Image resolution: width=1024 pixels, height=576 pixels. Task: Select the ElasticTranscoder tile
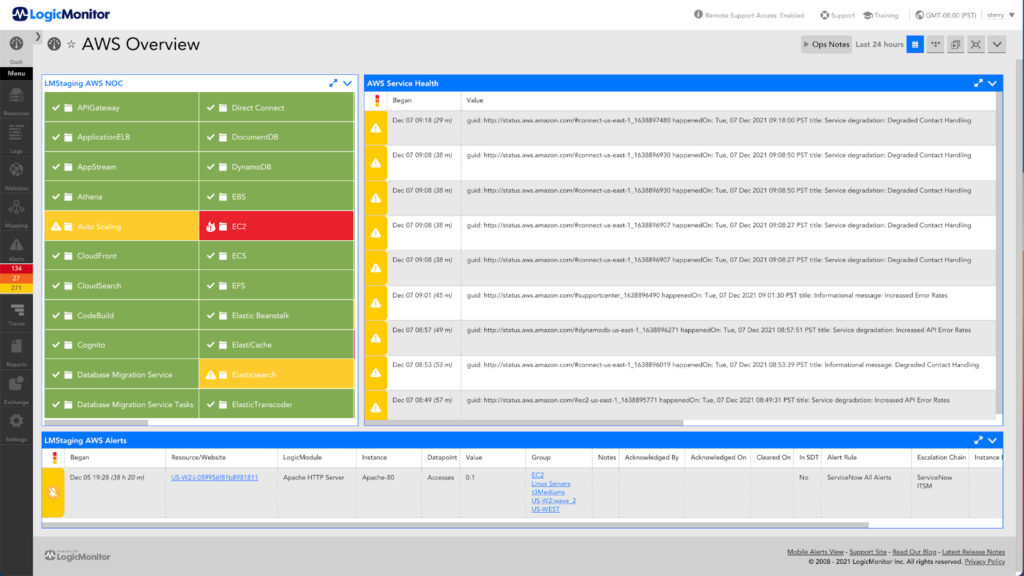point(276,404)
